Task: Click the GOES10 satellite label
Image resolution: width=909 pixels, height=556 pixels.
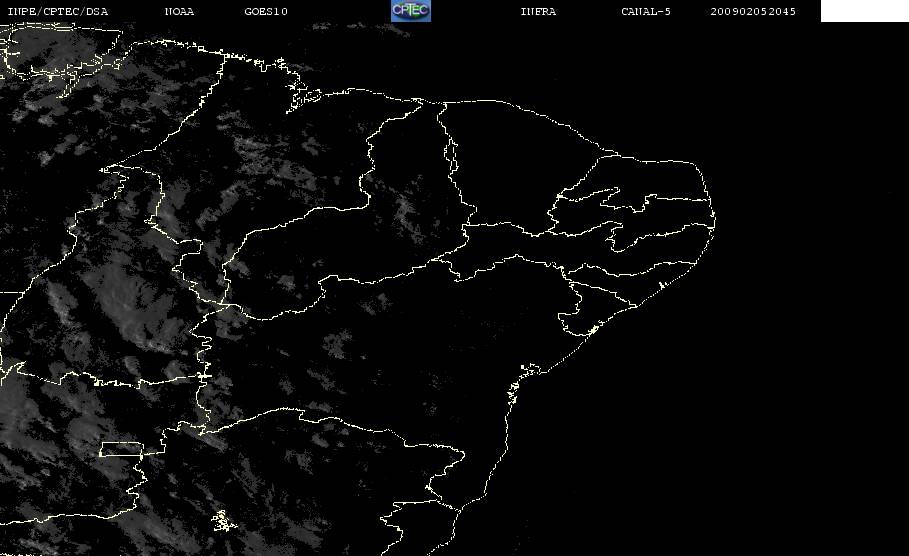Action: pos(266,11)
